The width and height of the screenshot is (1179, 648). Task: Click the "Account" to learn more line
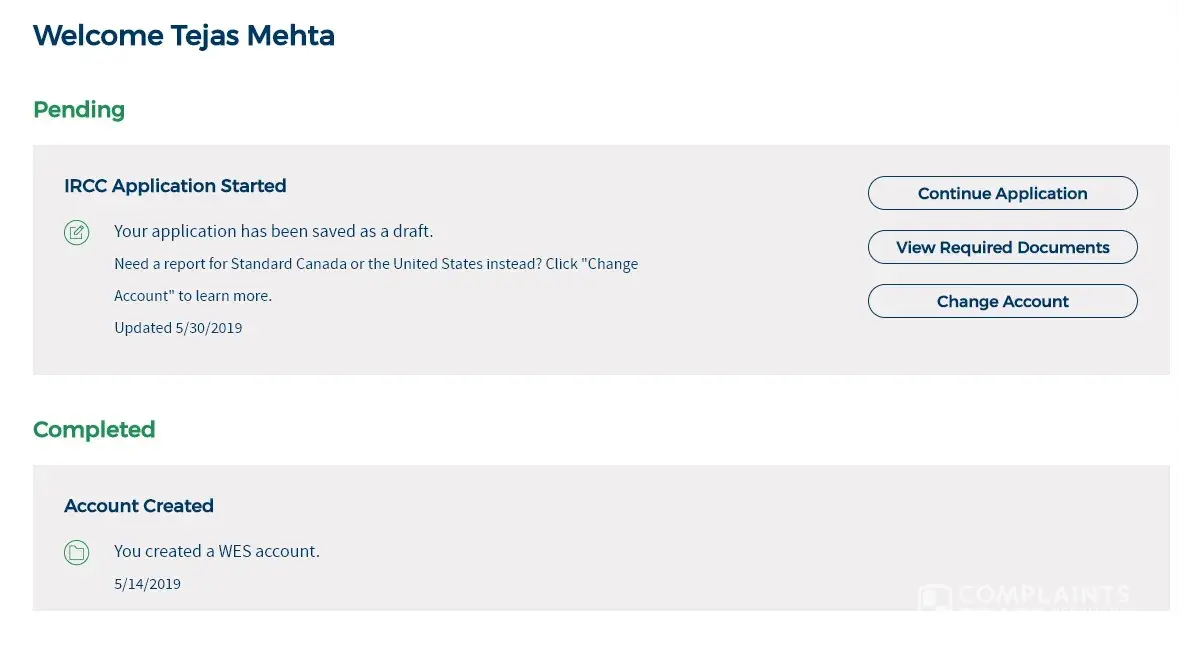click(193, 296)
